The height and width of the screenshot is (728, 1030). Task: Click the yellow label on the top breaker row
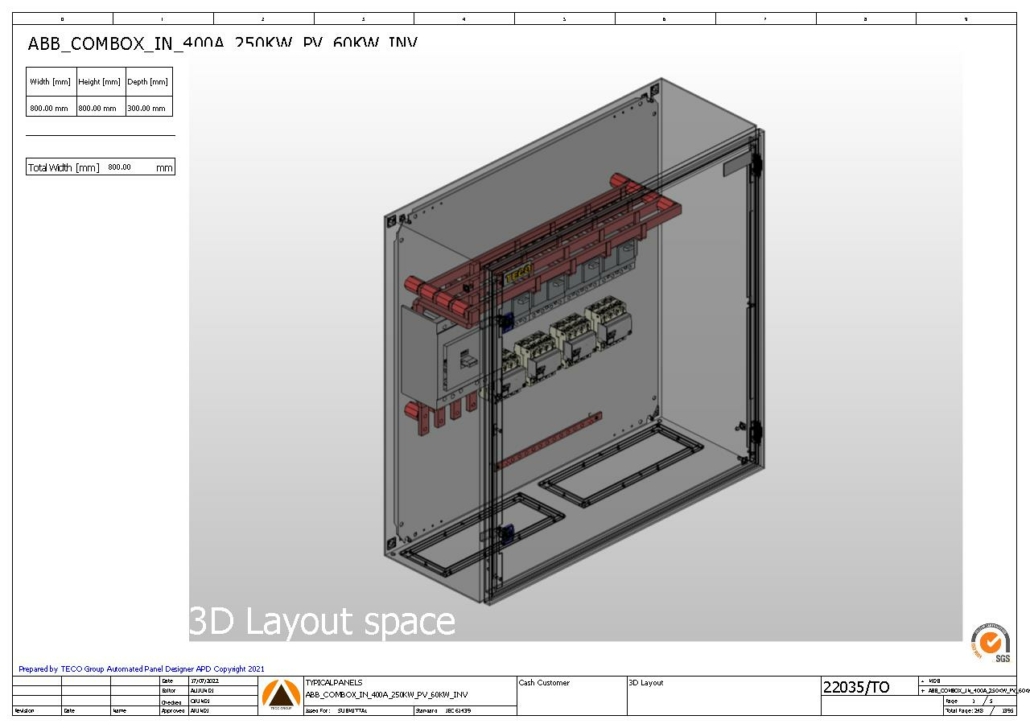(x=519, y=274)
